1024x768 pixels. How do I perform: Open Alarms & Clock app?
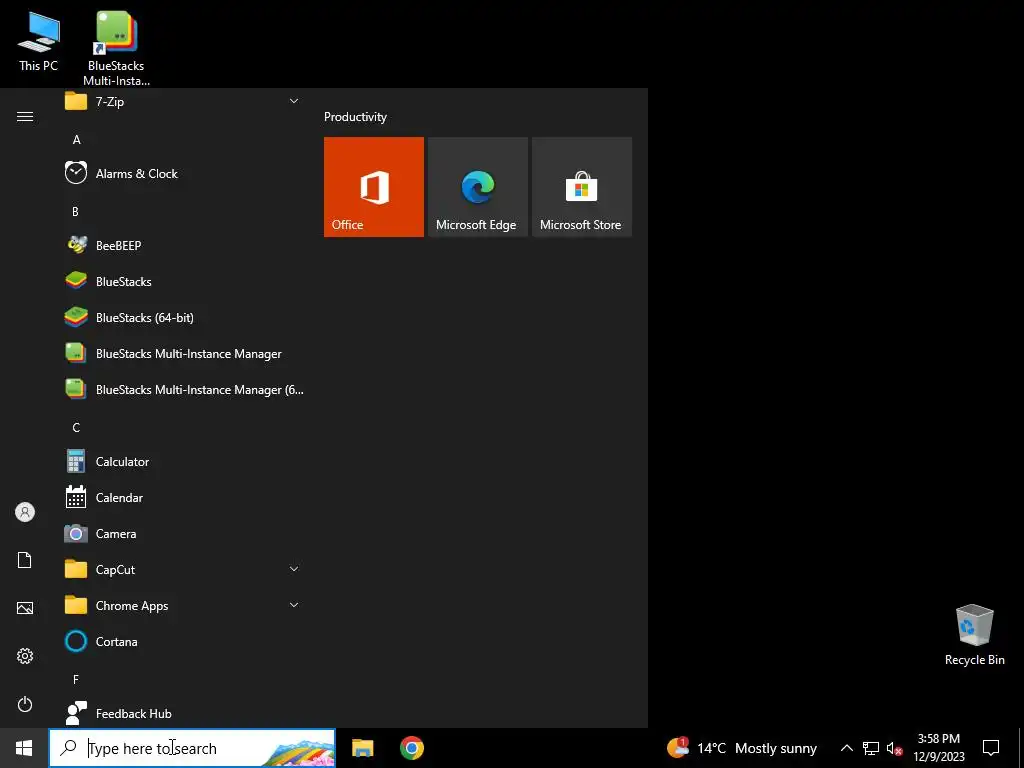(184, 174)
